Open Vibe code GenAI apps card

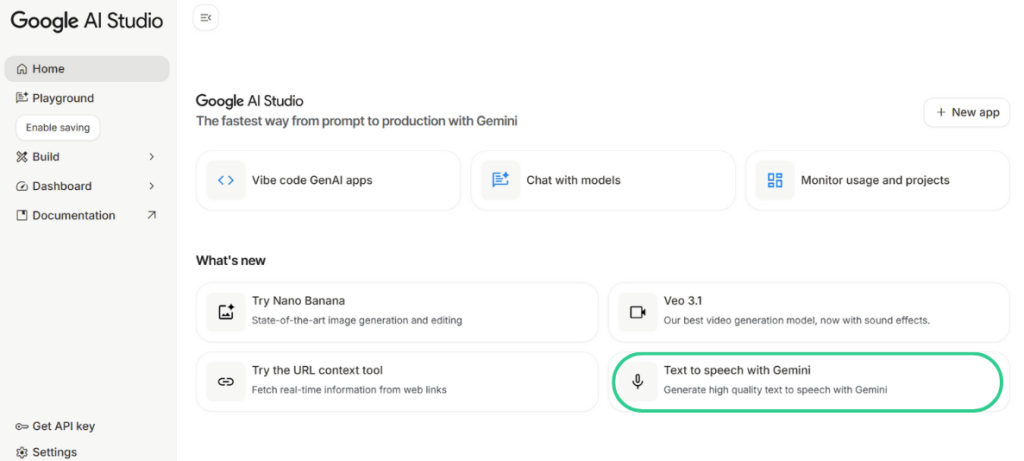point(328,180)
